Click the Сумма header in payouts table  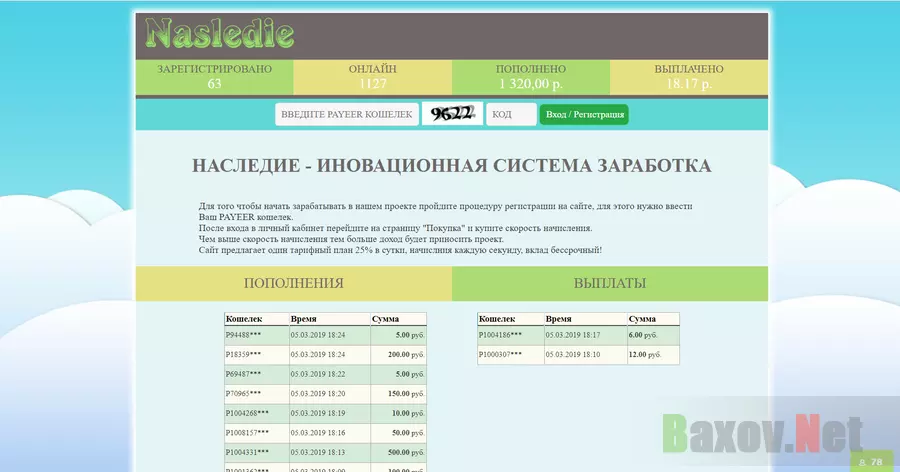click(x=653, y=319)
